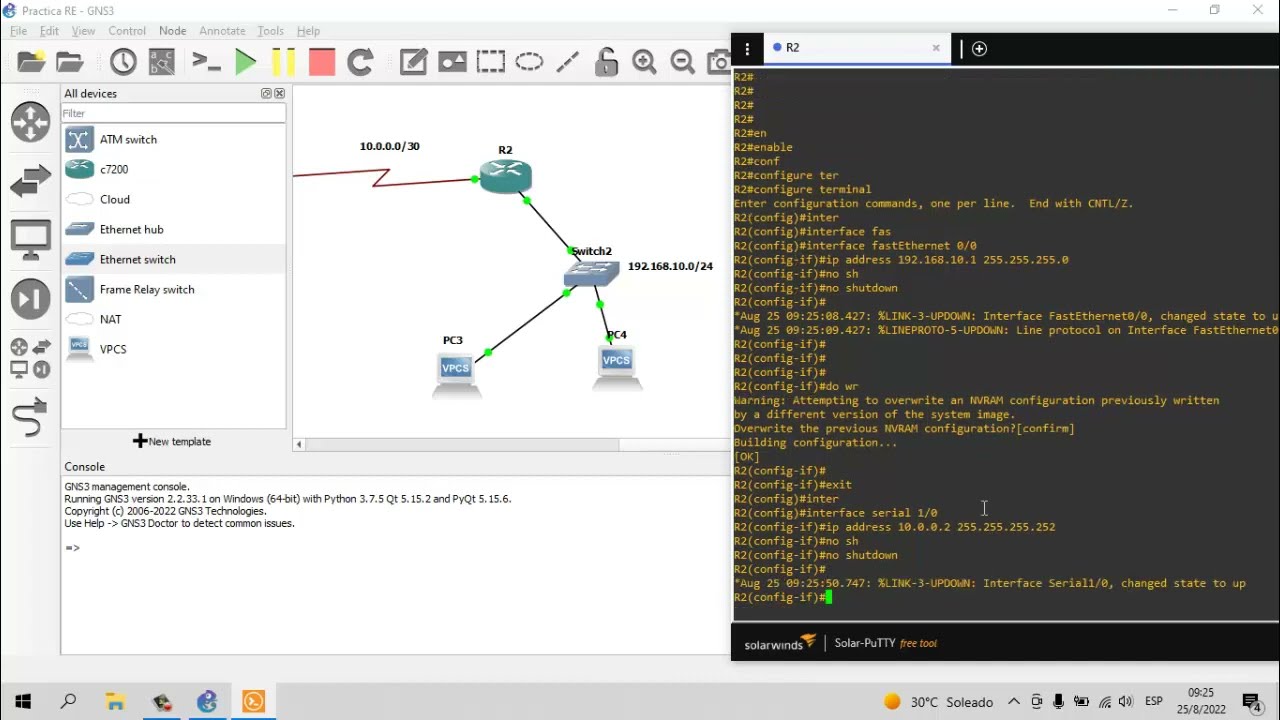Click the New template button

[172, 441]
